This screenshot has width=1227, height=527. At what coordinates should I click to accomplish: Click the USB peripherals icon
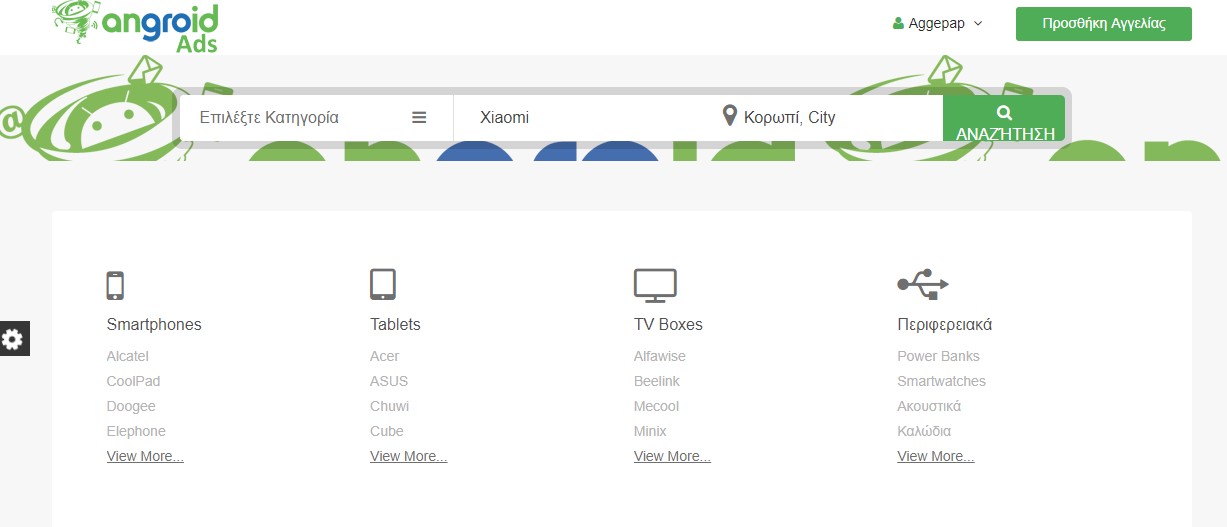923,284
